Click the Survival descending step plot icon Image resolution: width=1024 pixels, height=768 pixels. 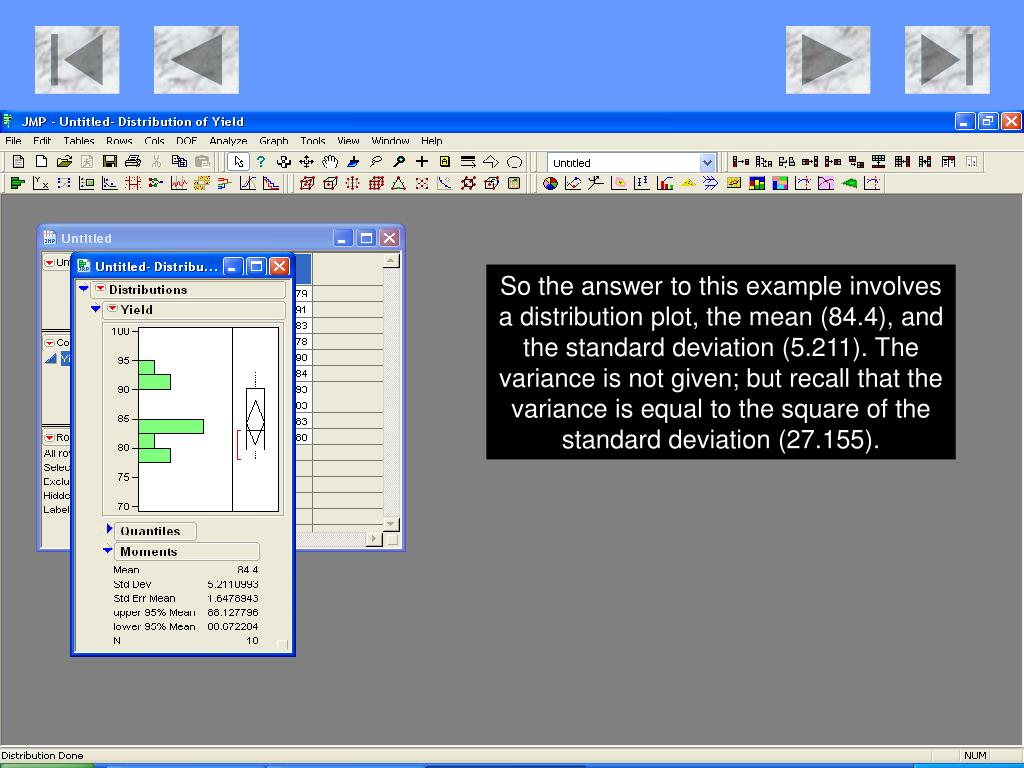(x=270, y=184)
